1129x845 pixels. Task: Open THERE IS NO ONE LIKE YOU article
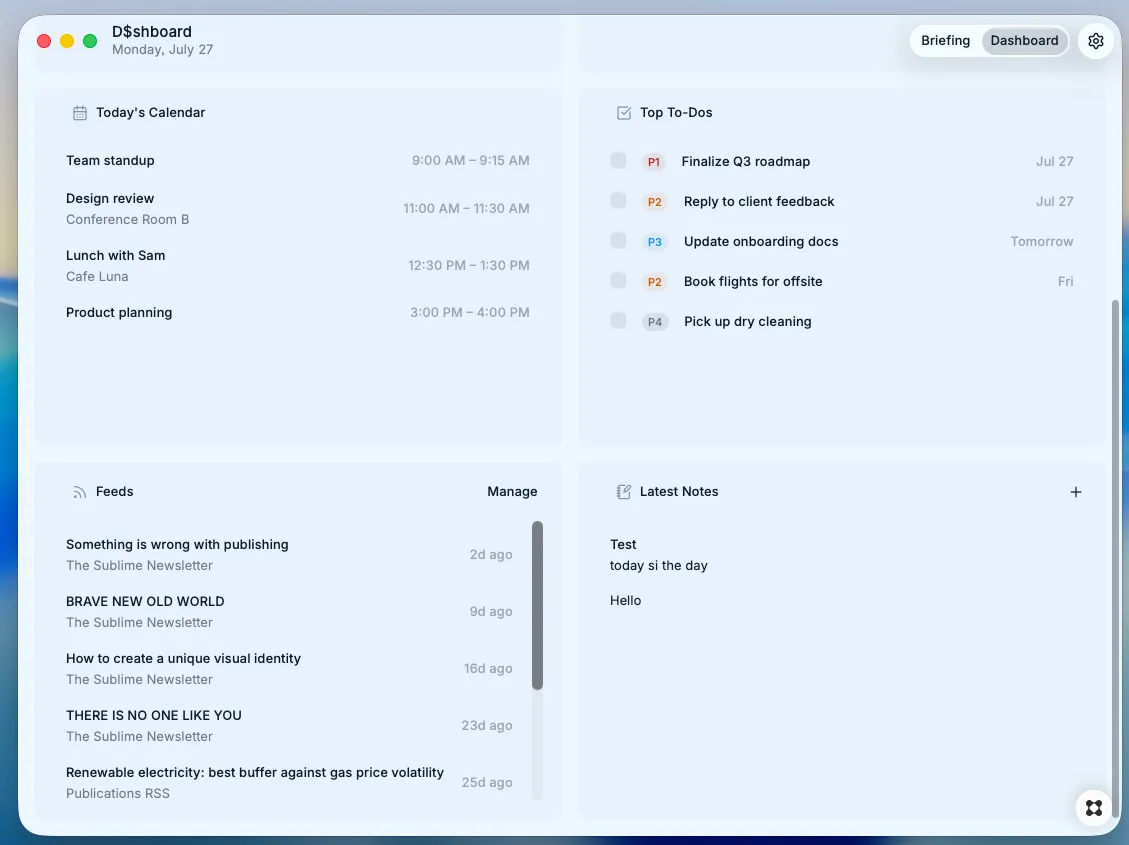289,726
